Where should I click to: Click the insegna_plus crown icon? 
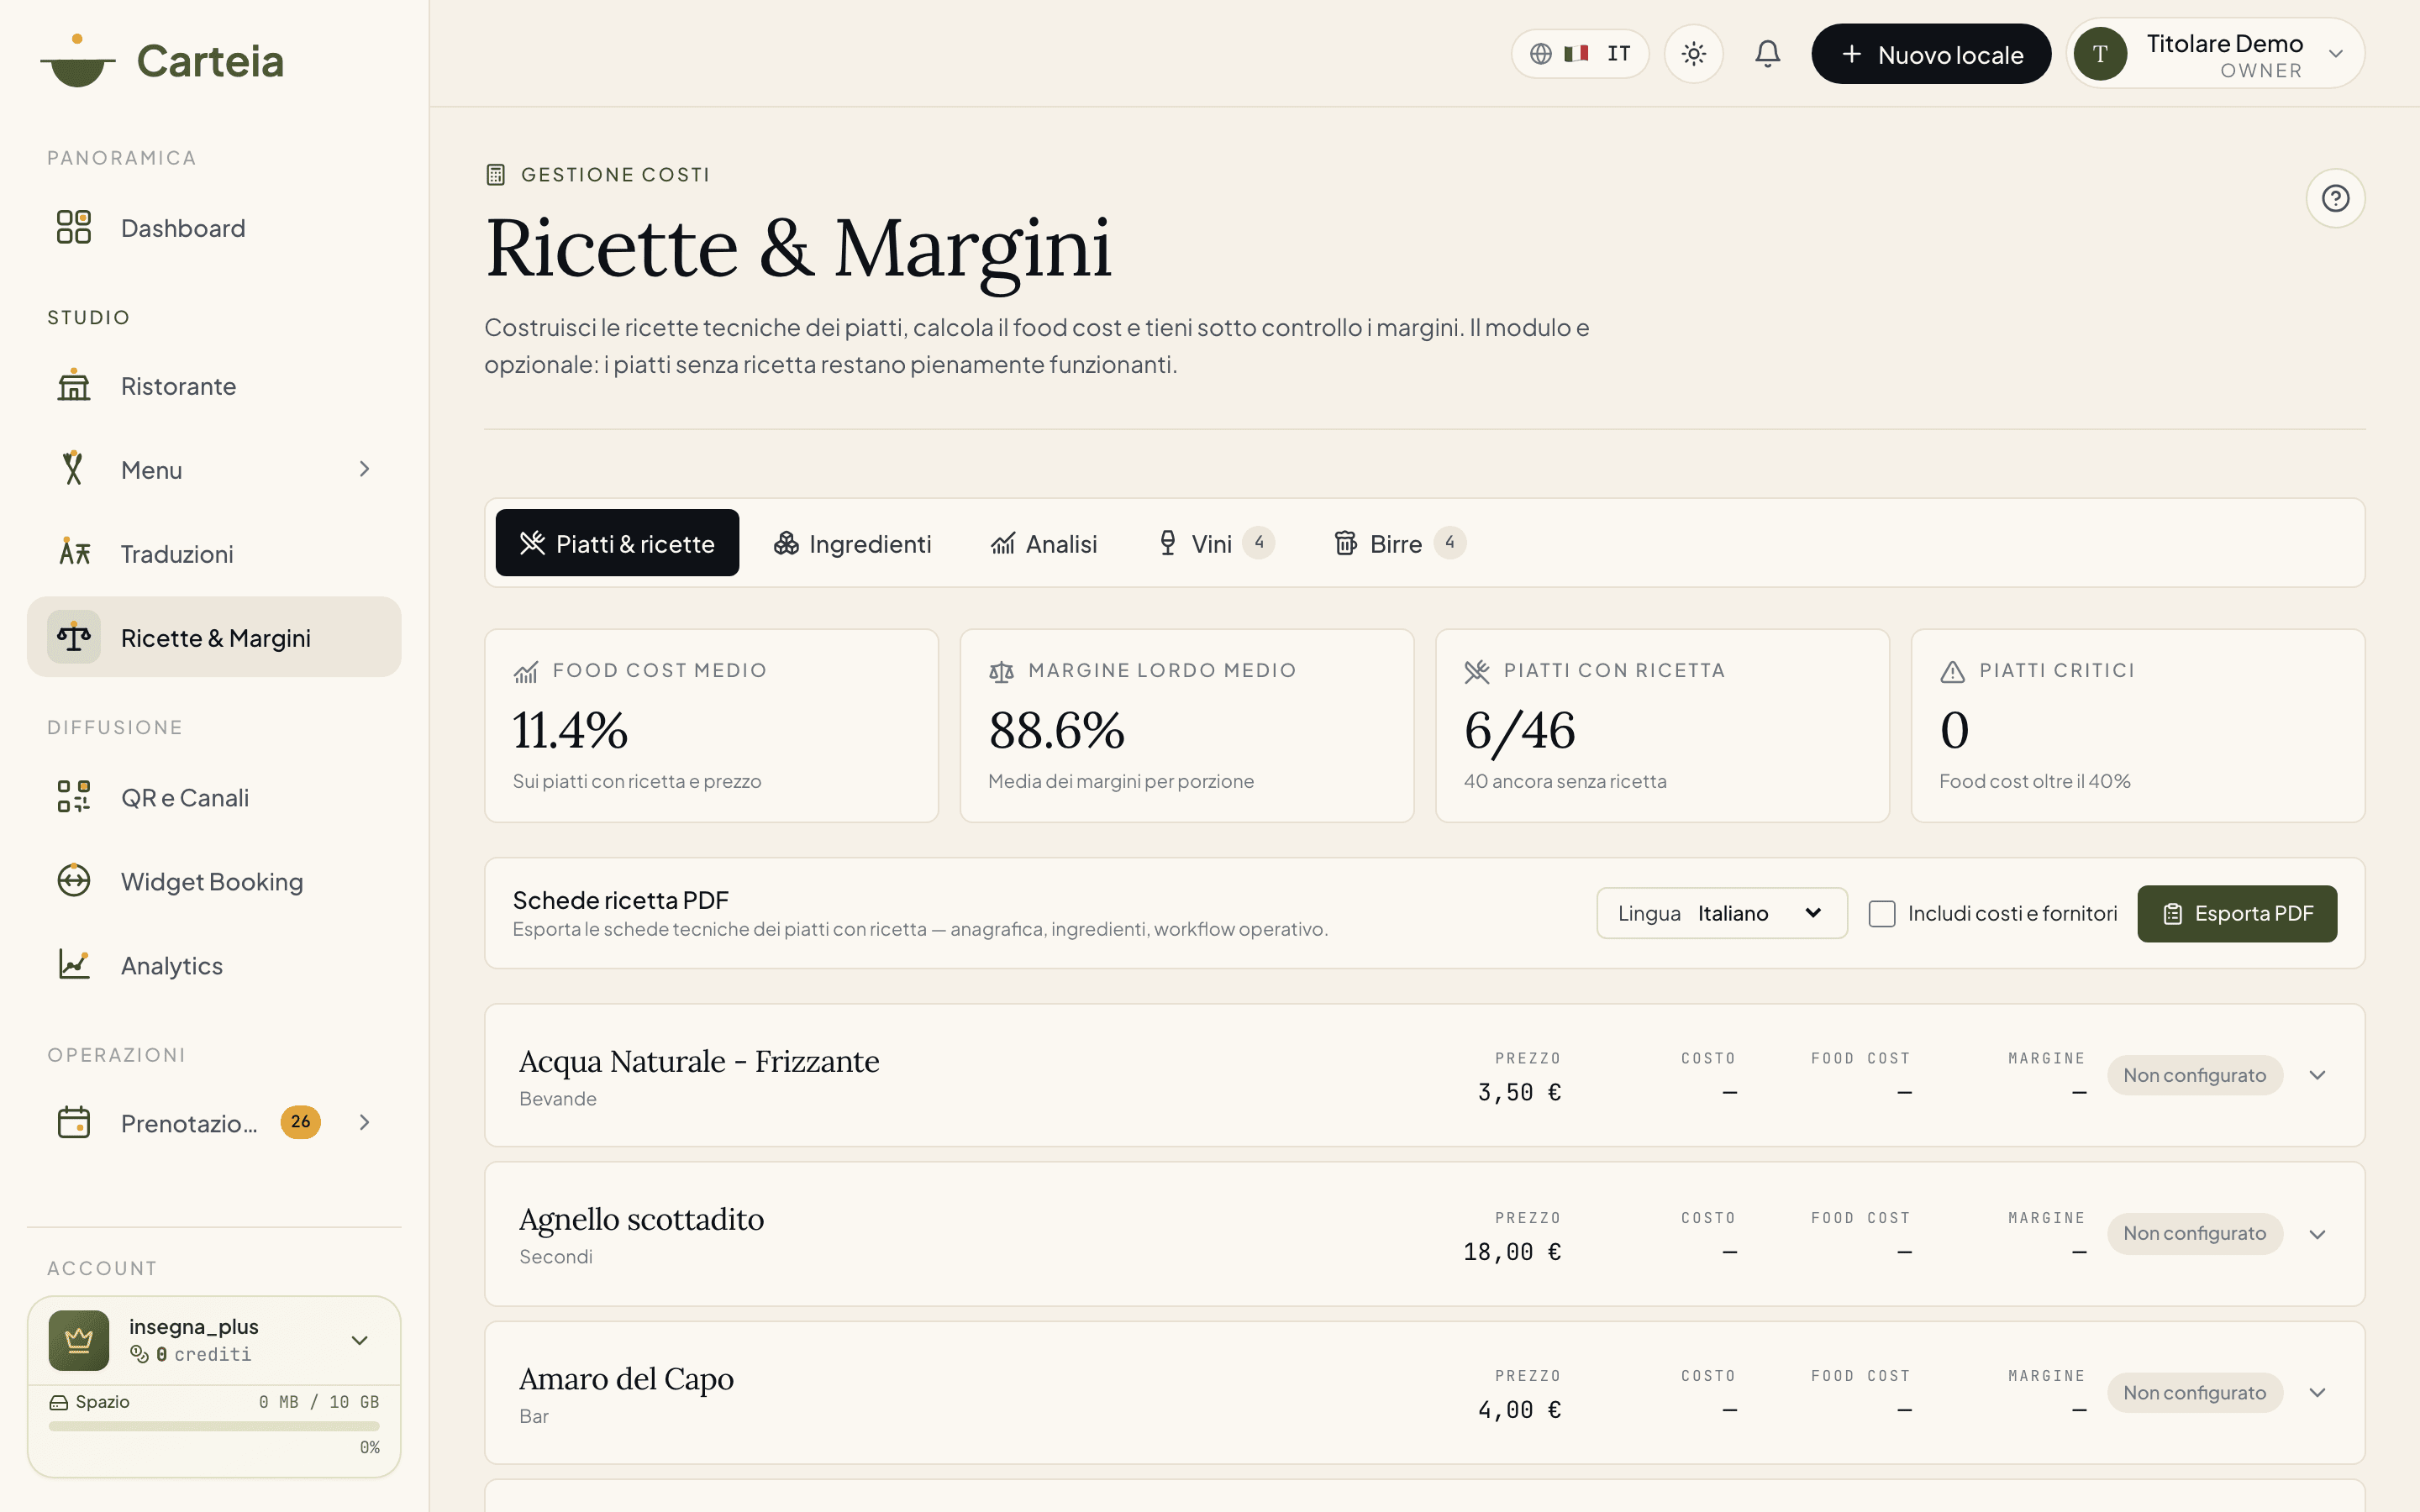coord(79,1340)
